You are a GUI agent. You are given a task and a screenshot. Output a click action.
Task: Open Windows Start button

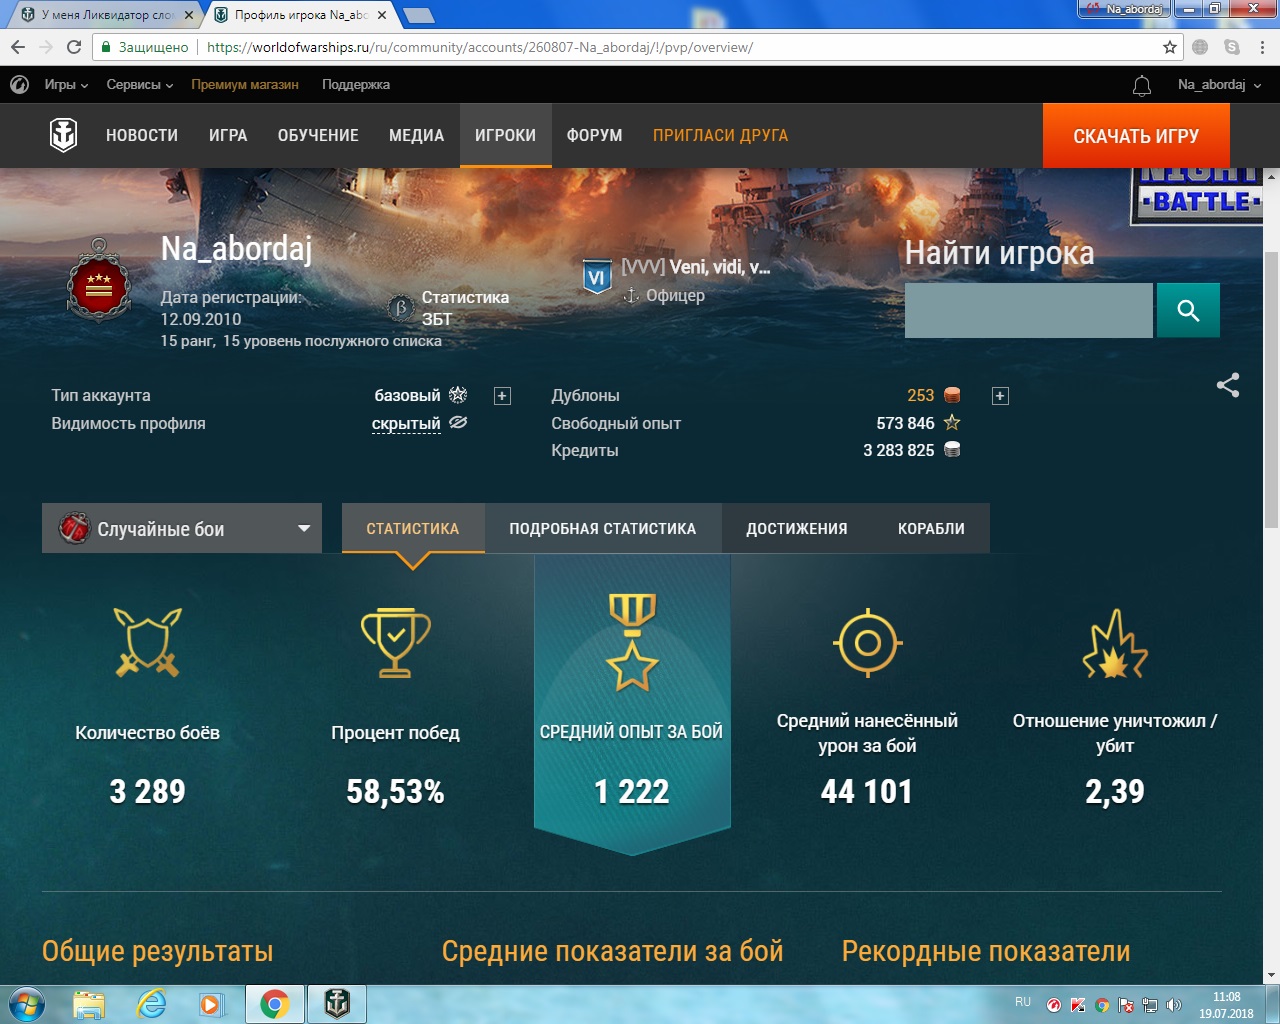pyautogui.click(x=27, y=1004)
